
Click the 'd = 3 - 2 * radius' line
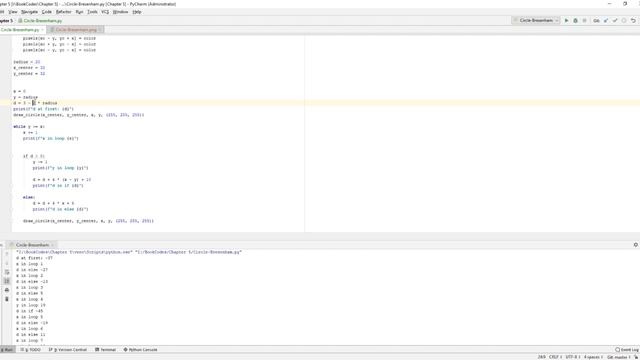tap(35, 103)
